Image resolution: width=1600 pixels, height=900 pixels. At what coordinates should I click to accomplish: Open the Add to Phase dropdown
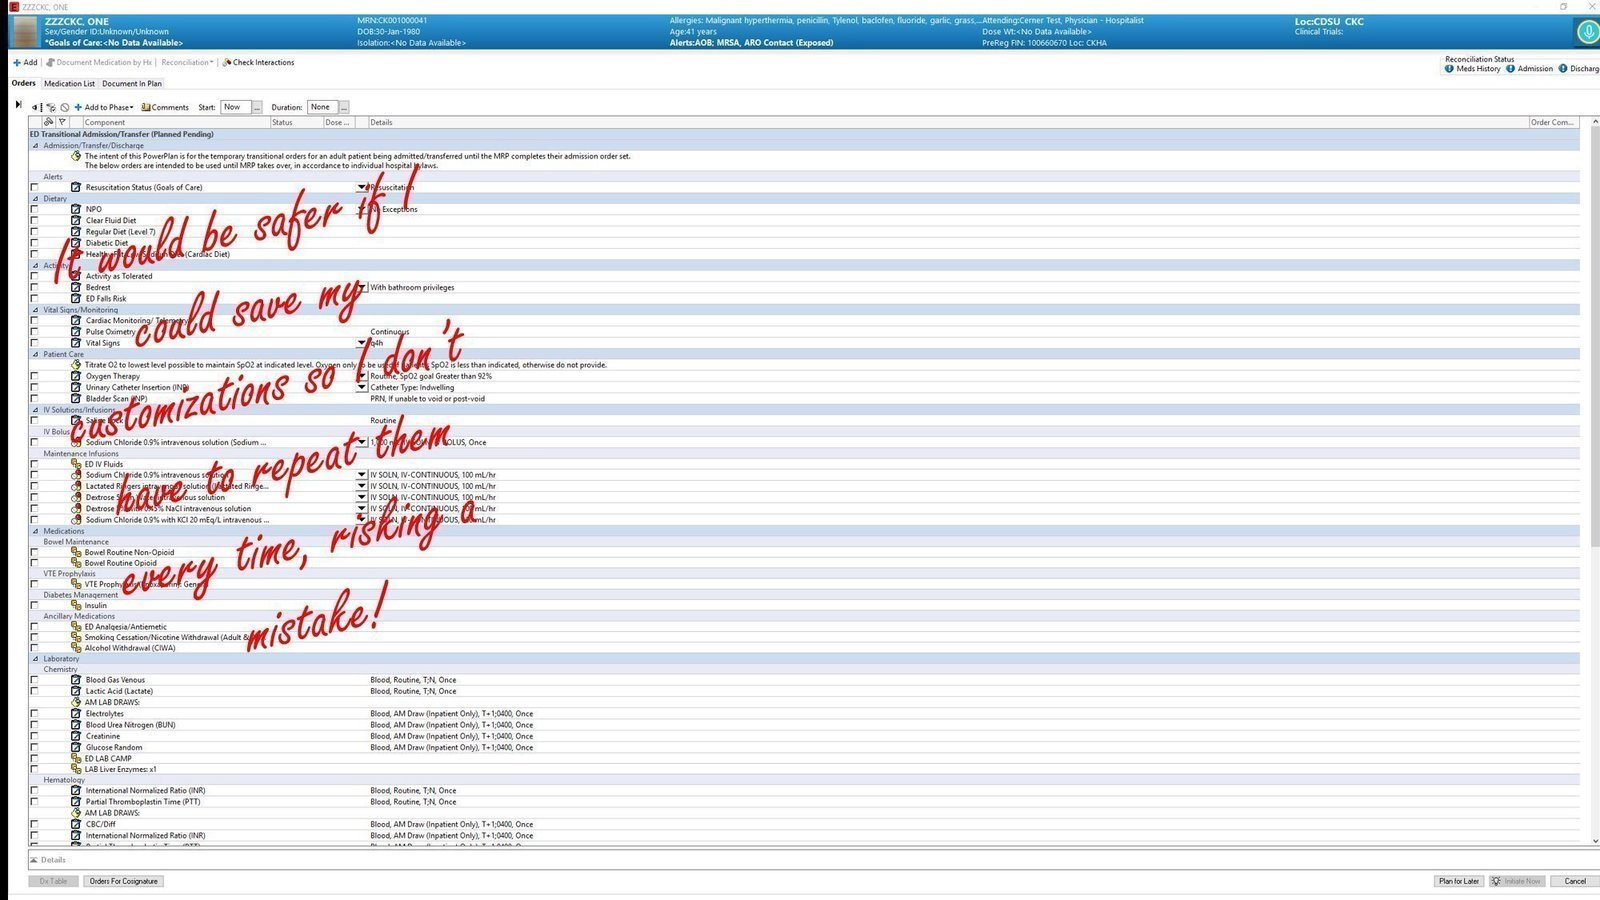(x=103, y=107)
